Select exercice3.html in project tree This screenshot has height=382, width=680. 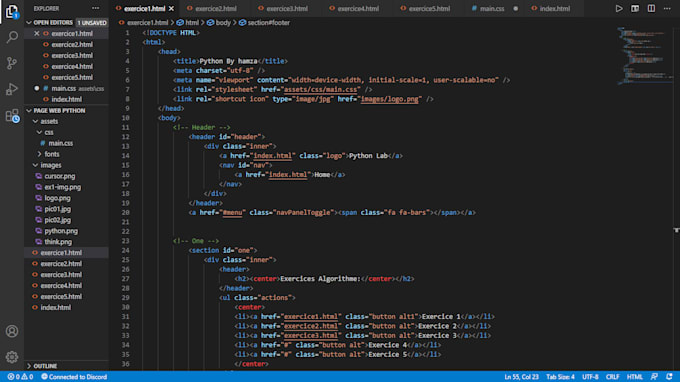coord(61,275)
